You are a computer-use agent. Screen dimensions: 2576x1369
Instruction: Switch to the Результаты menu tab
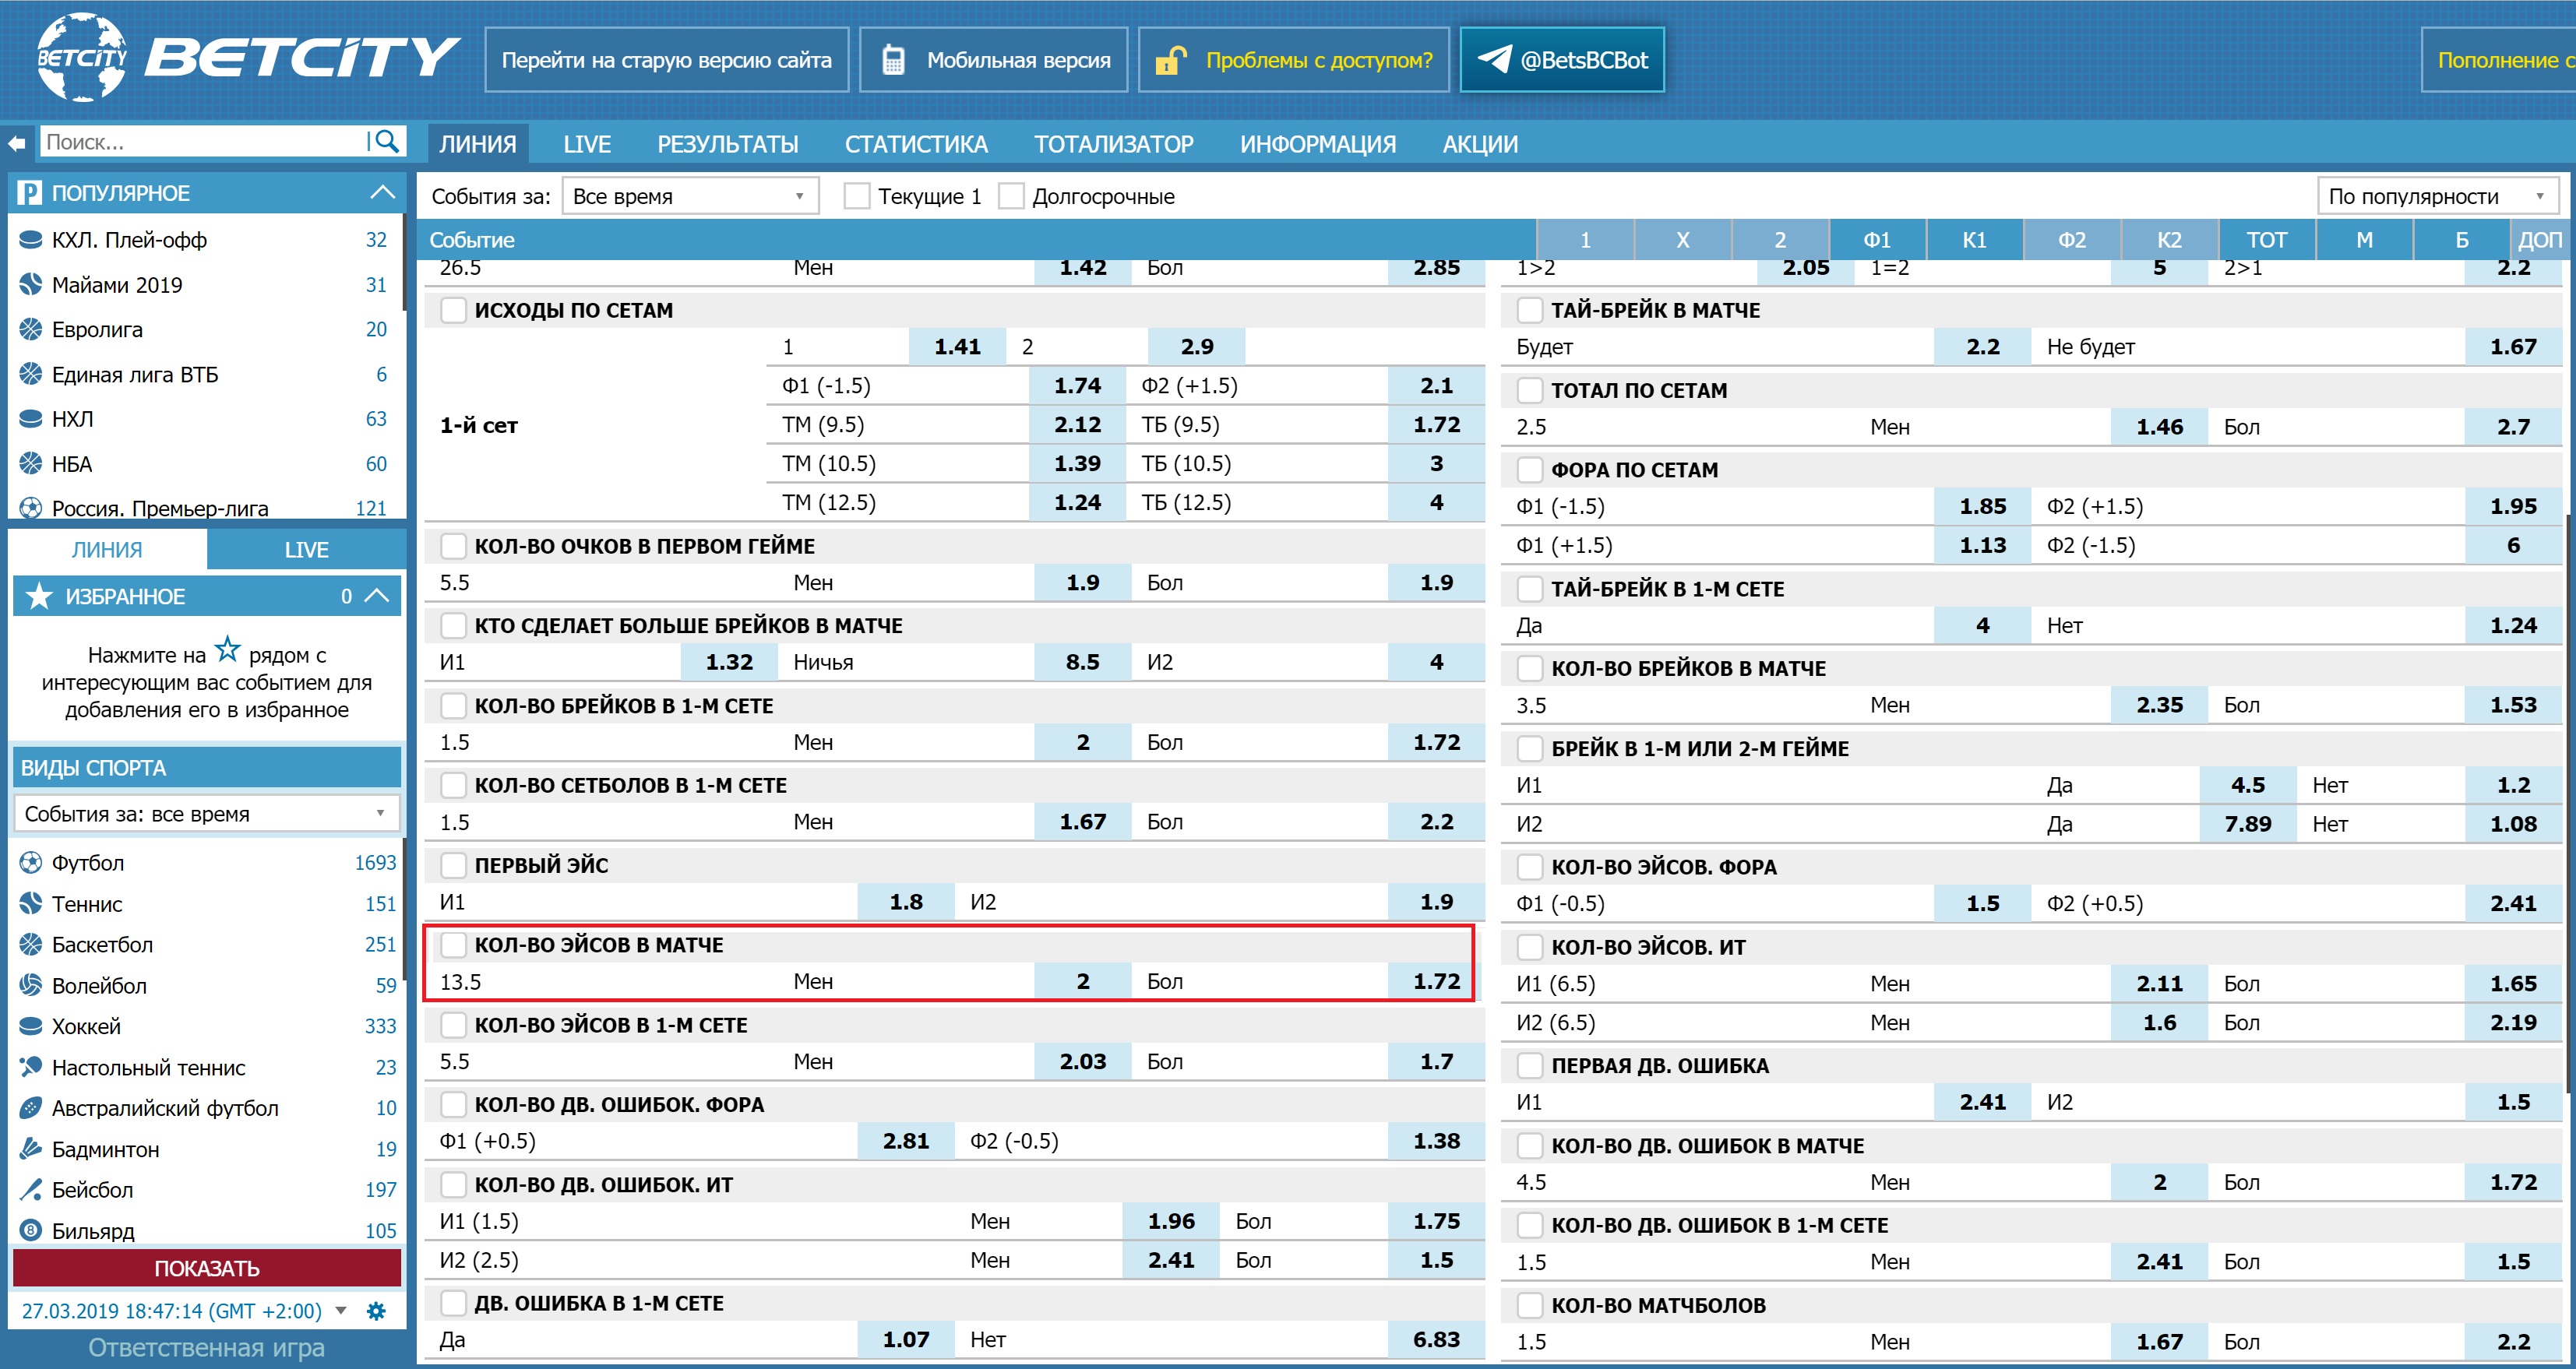[727, 144]
